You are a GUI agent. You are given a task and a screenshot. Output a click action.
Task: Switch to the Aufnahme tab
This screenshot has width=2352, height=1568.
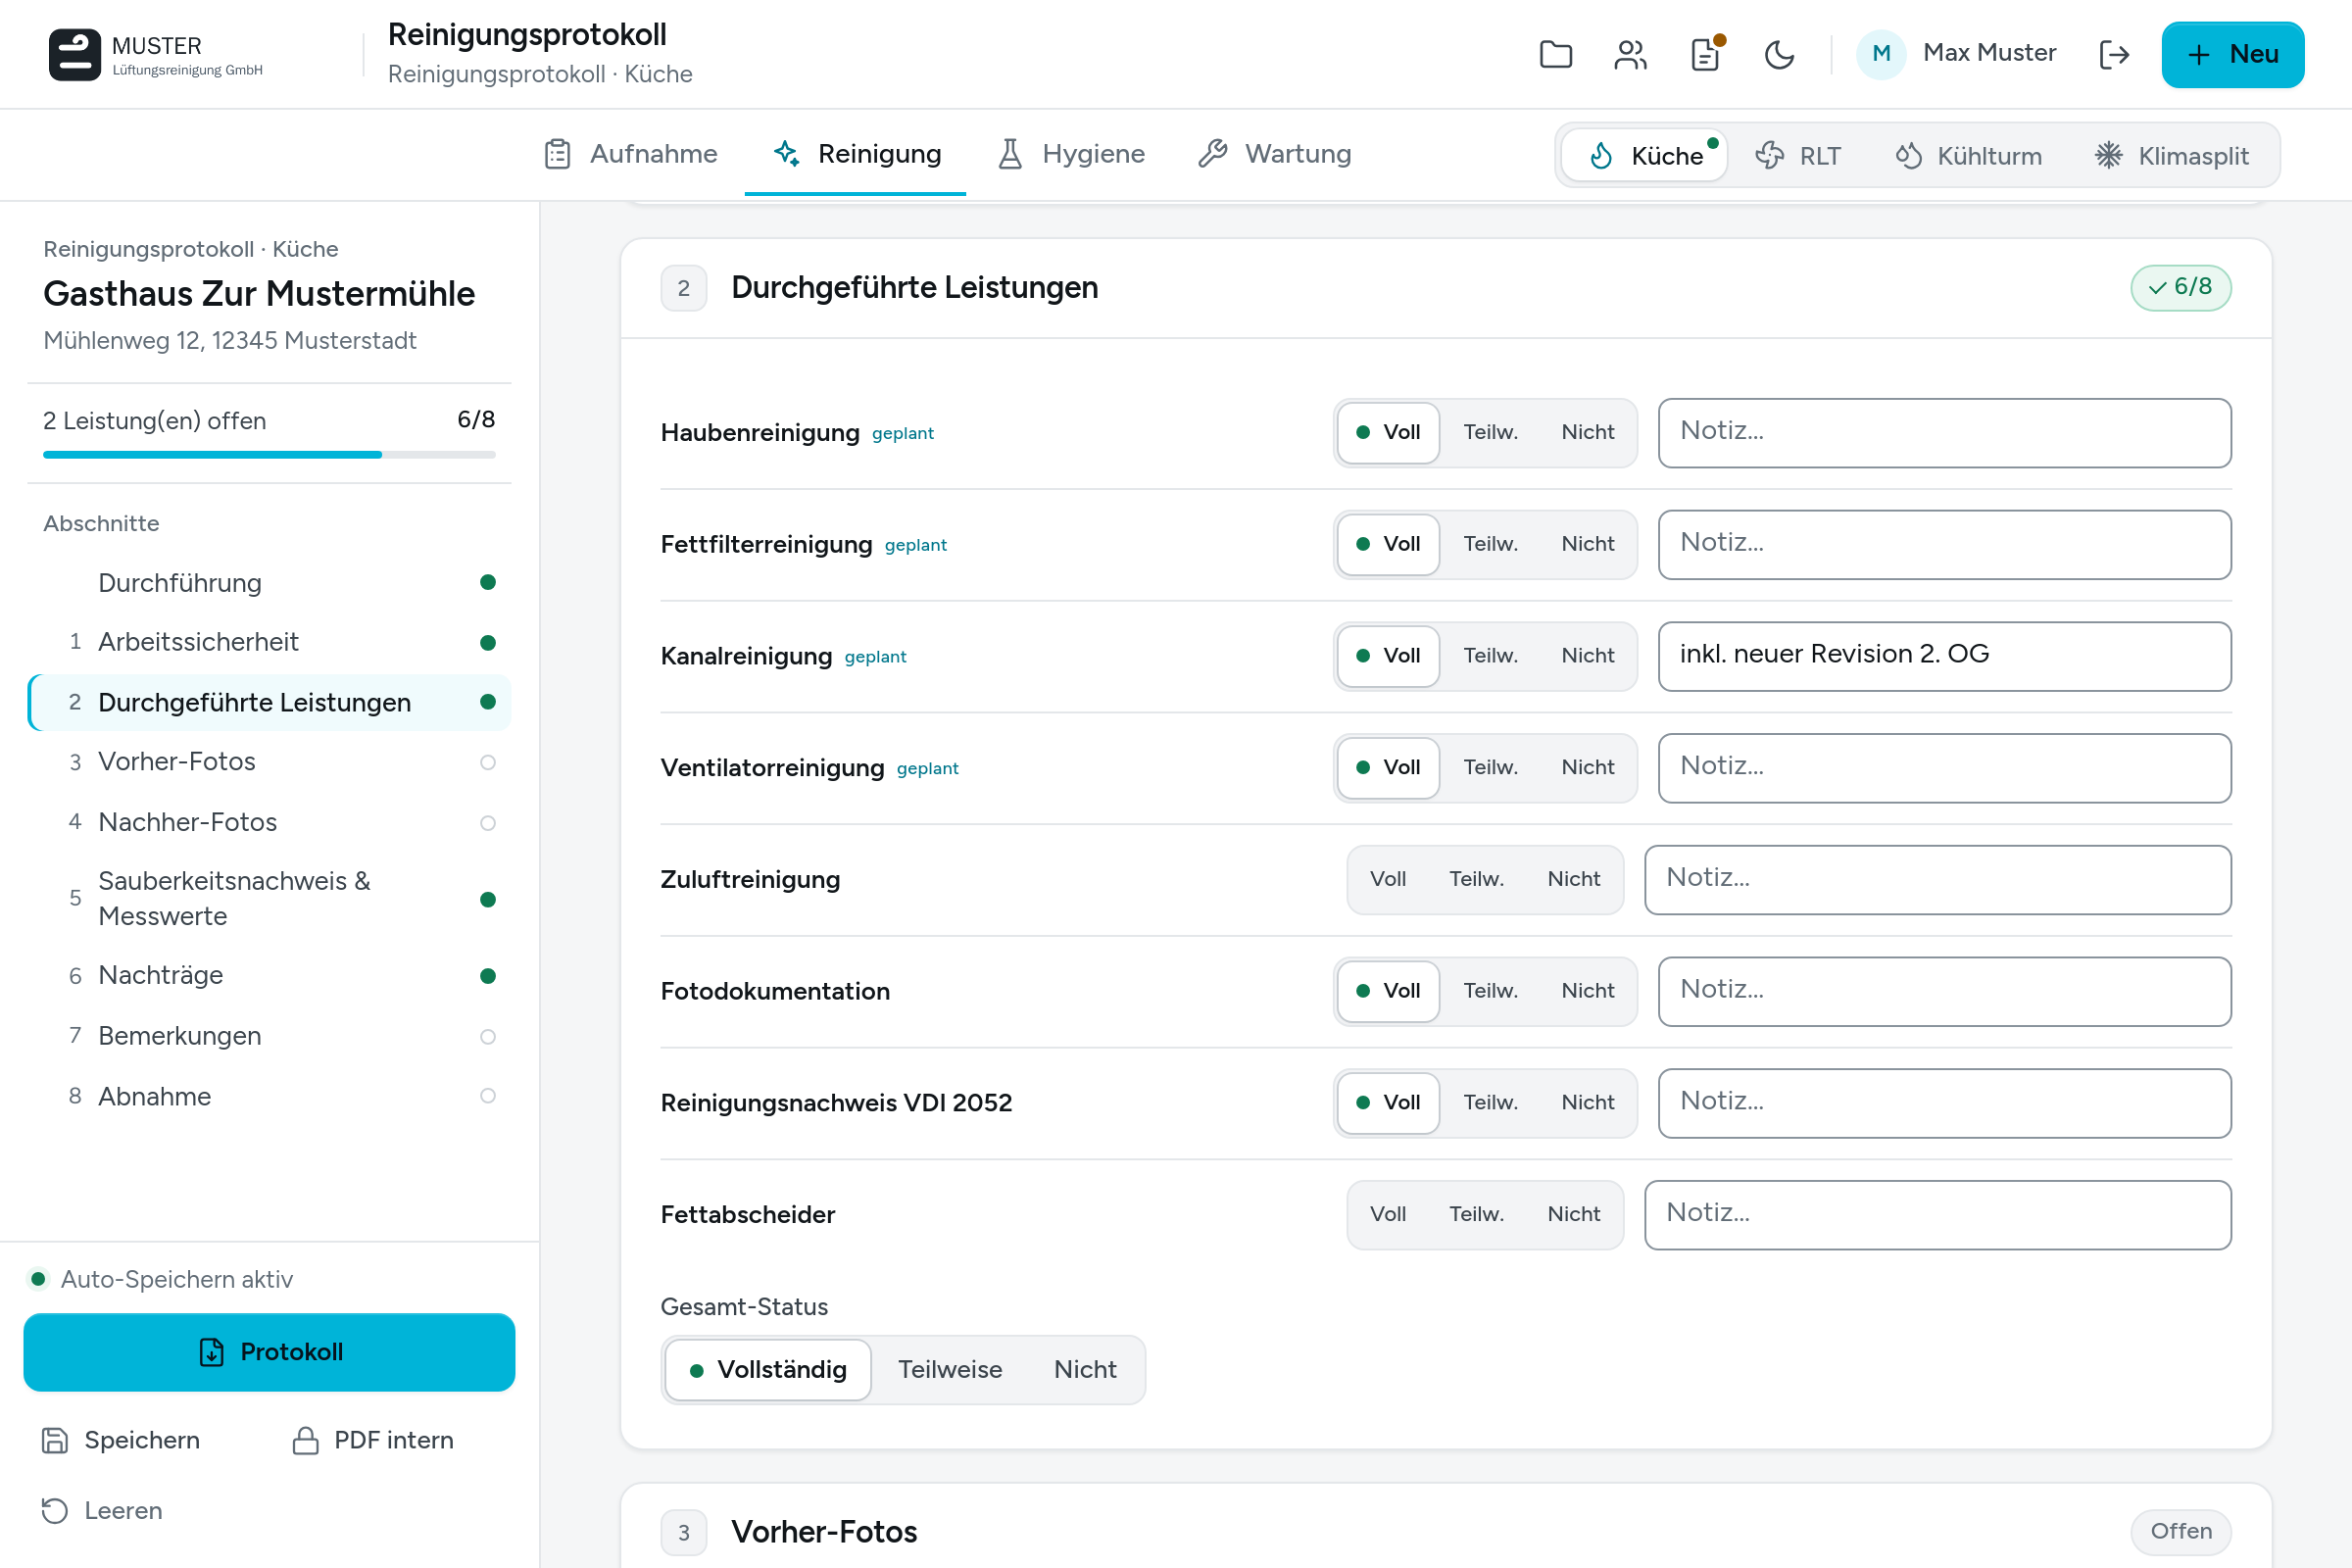pos(631,154)
